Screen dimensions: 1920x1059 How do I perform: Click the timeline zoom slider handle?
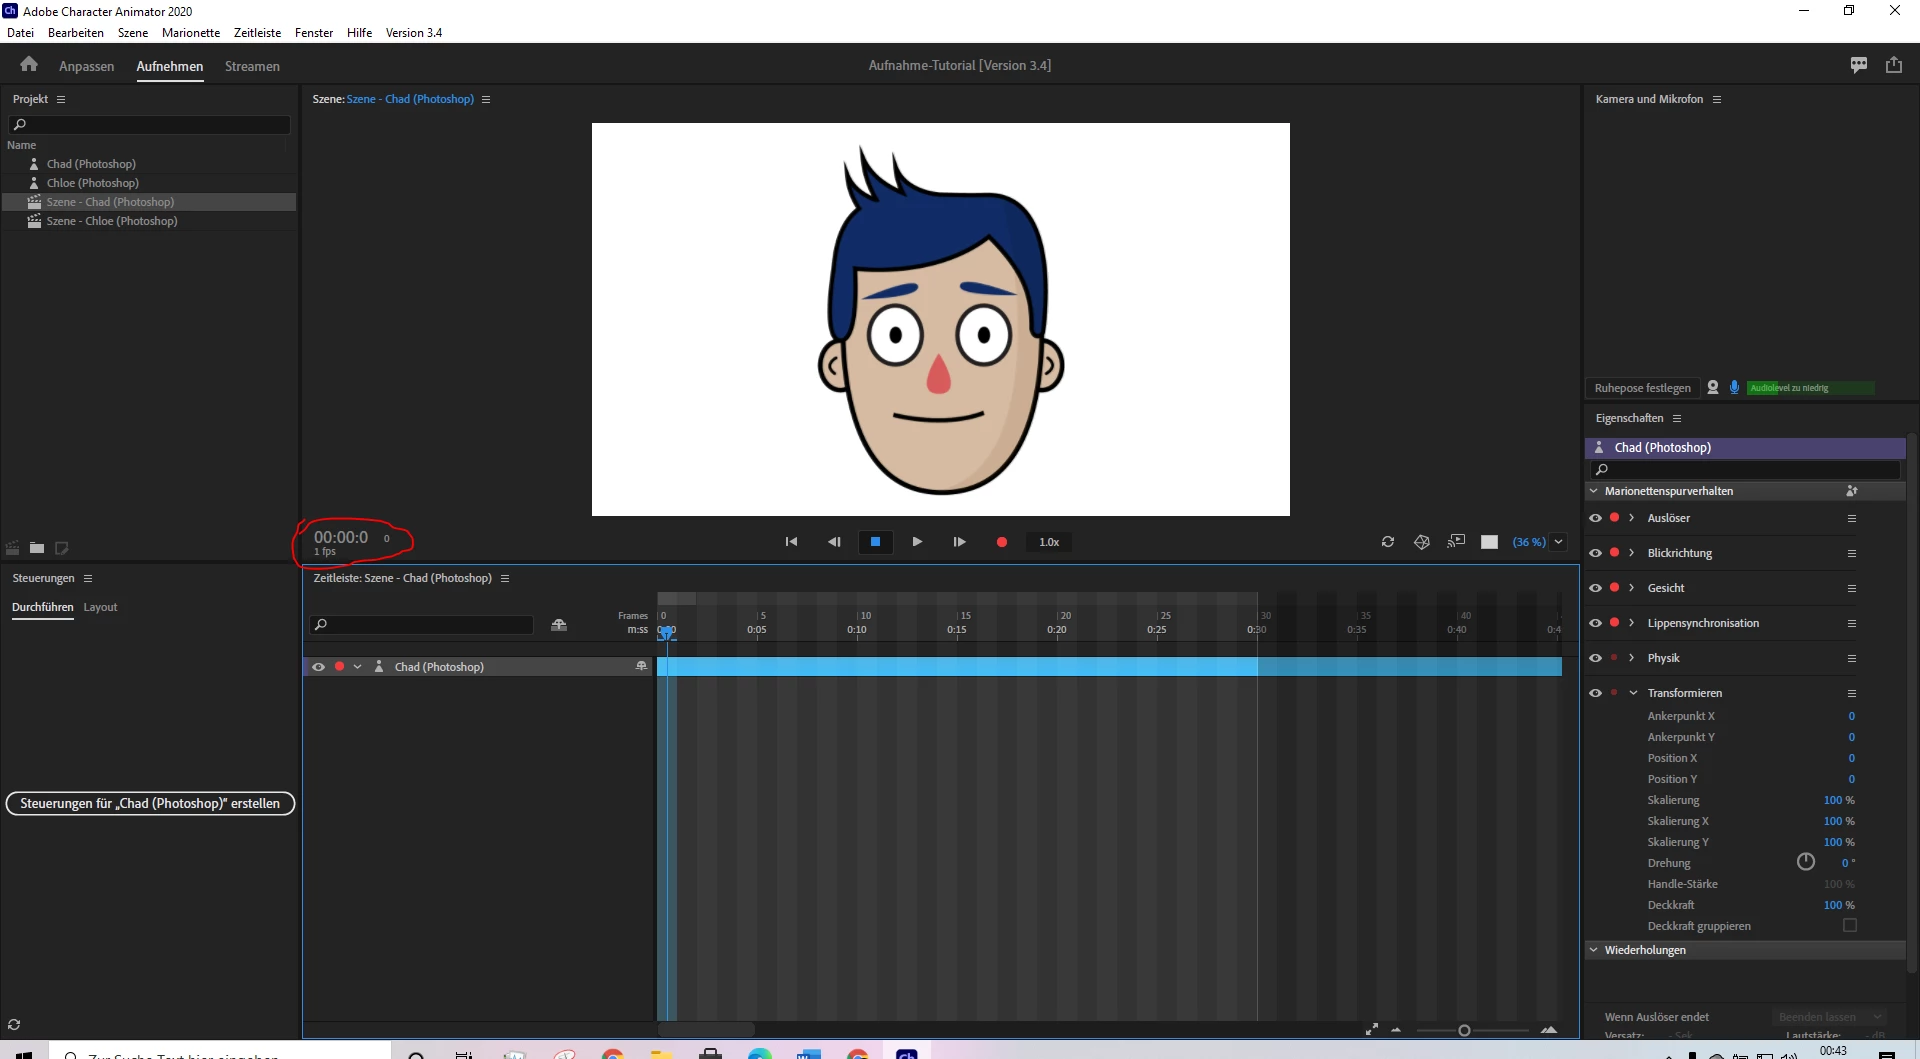(1464, 1030)
